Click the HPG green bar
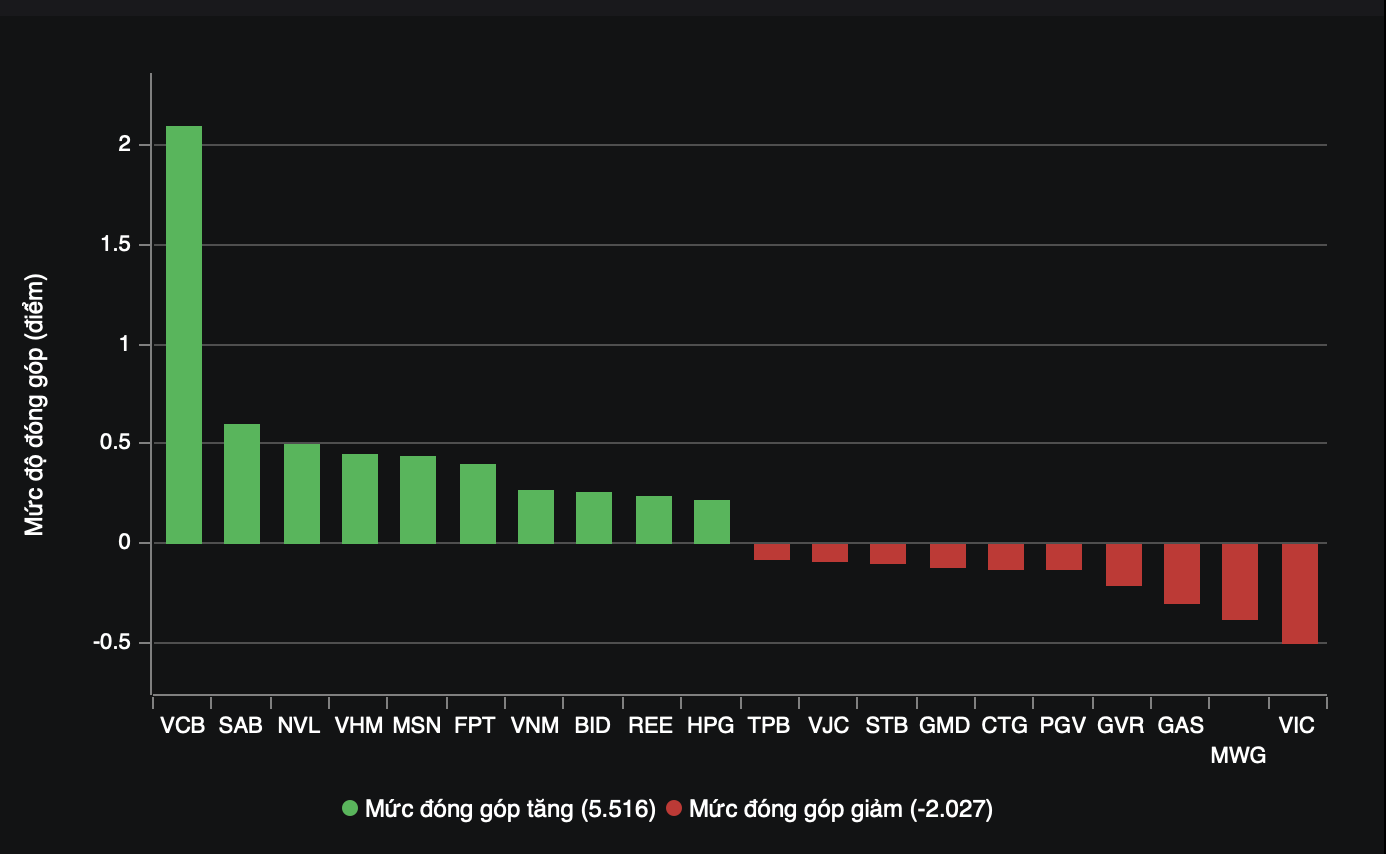Image resolution: width=1386 pixels, height=854 pixels. pos(711,522)
